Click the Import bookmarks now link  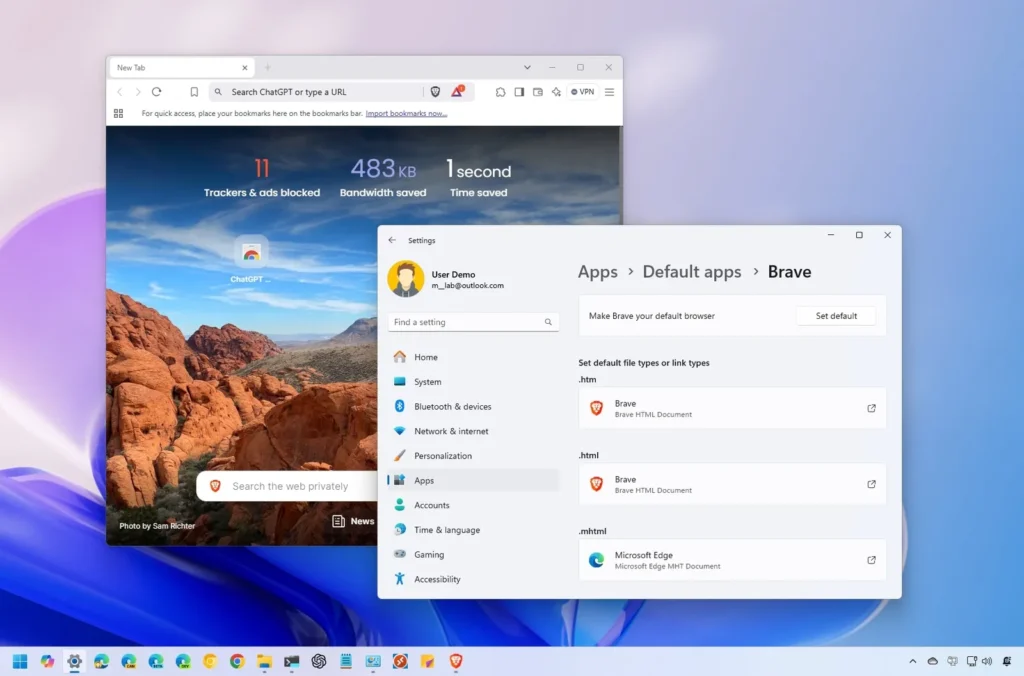(x=407, y=113)
